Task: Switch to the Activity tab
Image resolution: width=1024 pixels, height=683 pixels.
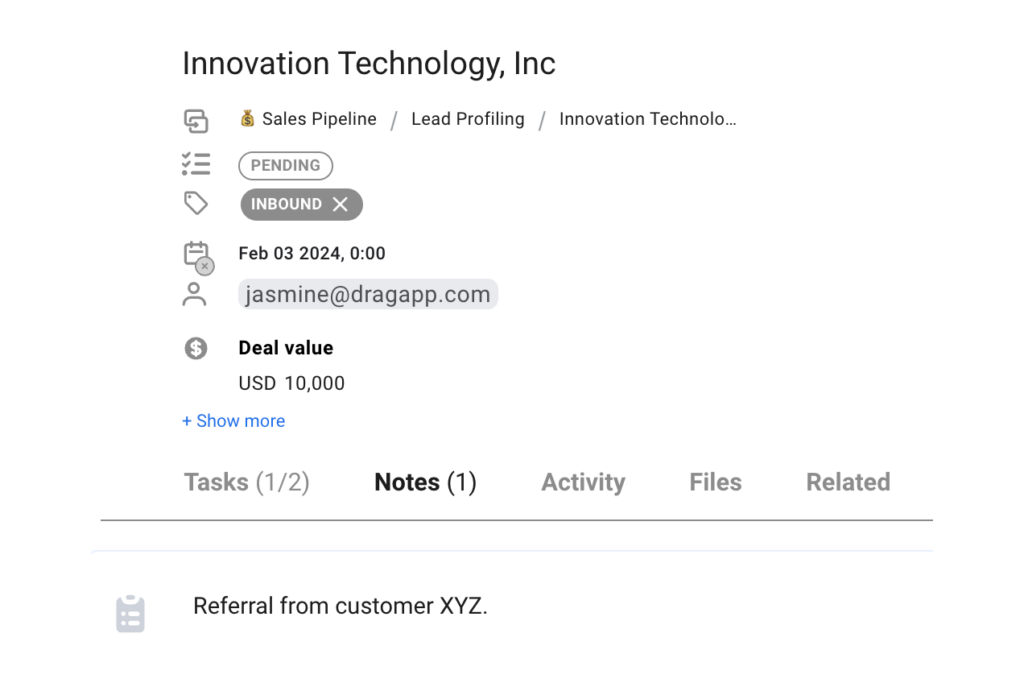Action: (x=583, y=482)
